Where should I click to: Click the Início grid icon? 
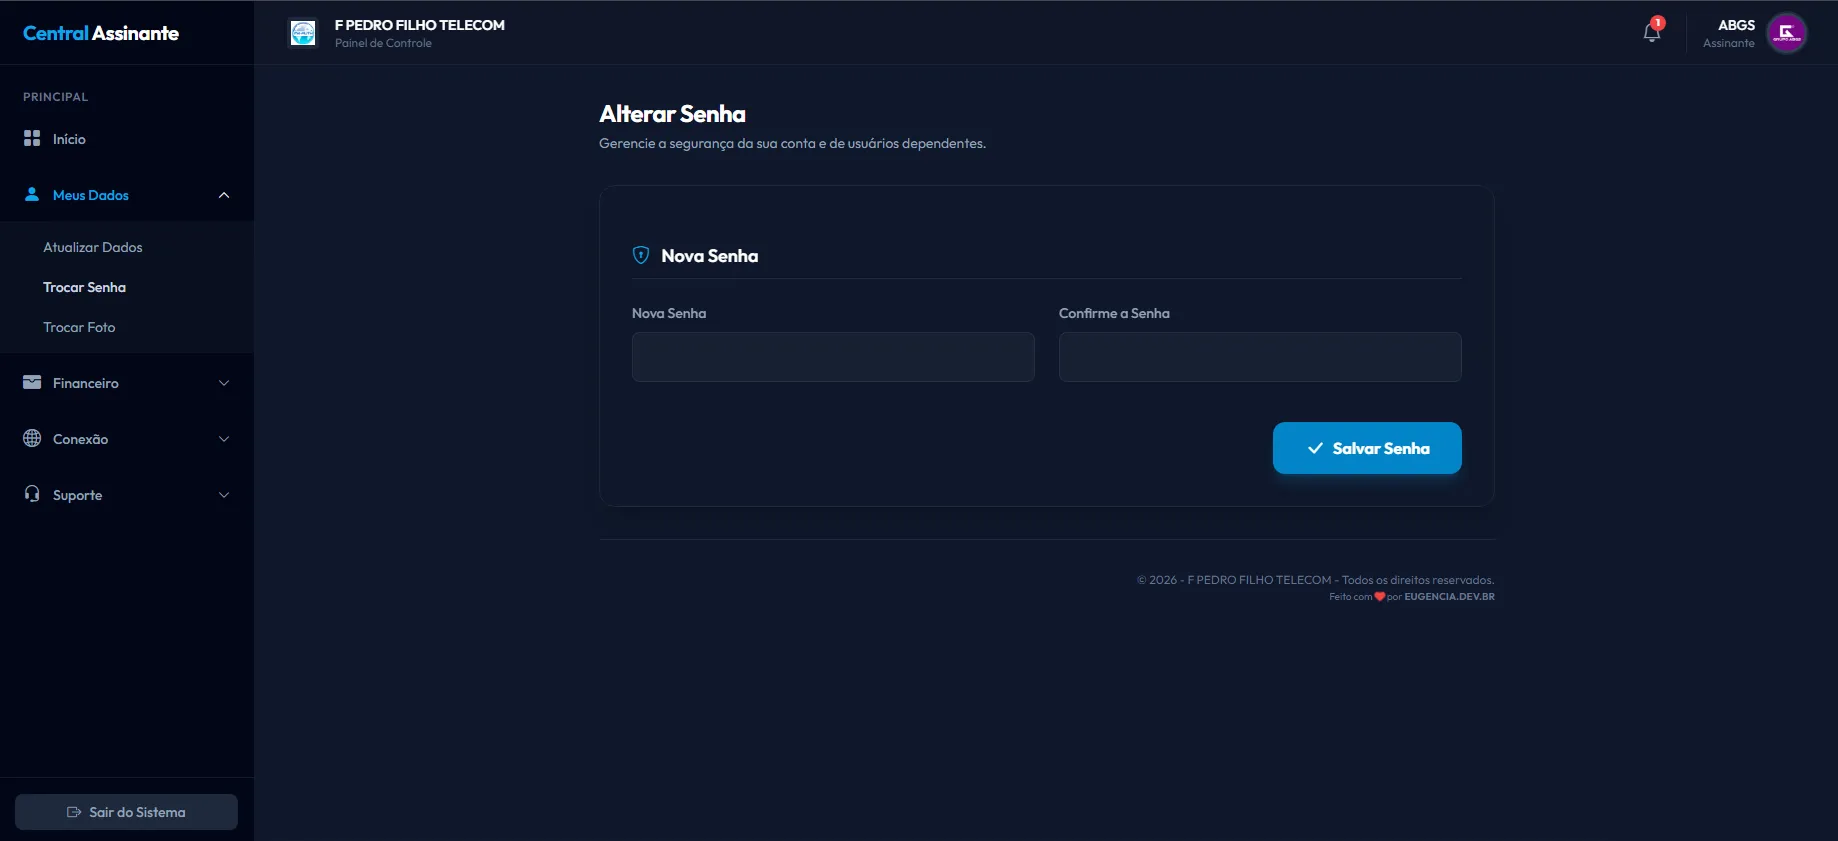click(32, 139)
